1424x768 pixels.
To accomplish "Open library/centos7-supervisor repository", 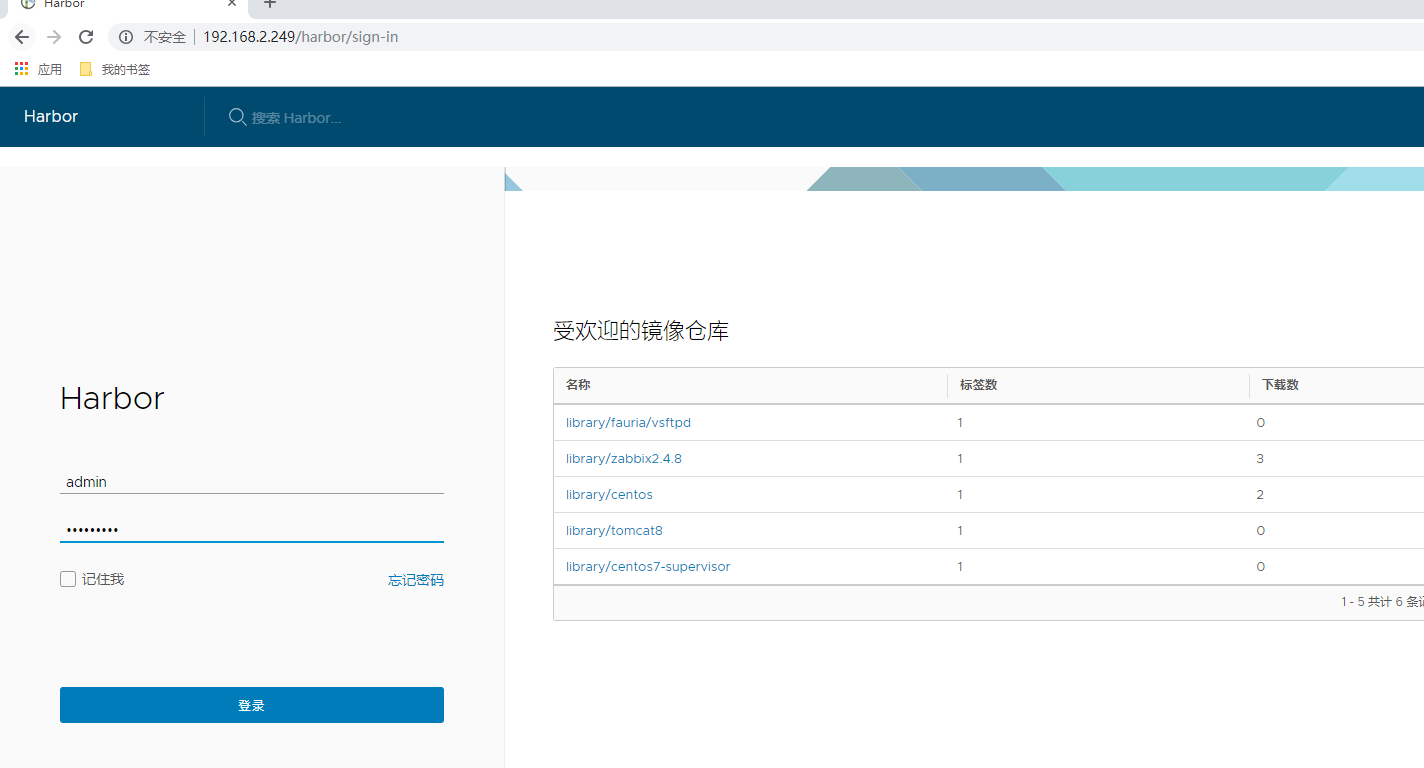I will (648, 567).
